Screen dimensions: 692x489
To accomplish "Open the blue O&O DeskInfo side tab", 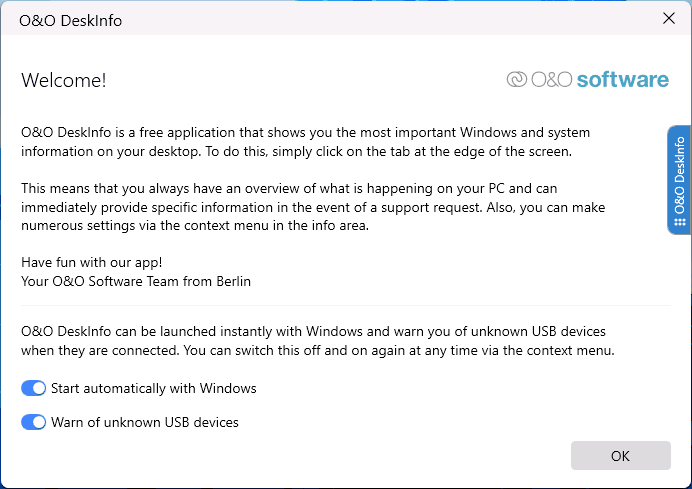I will [679, 180].
